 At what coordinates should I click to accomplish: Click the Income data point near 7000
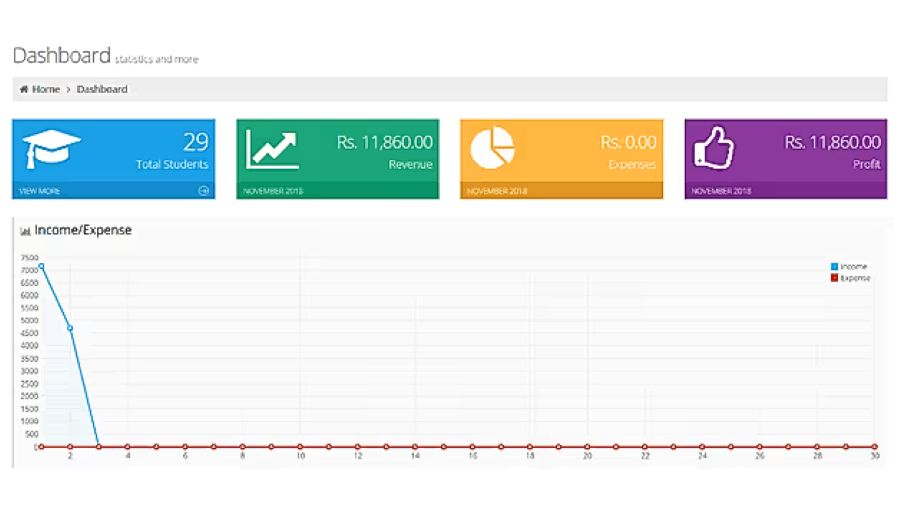coord(41,266)
